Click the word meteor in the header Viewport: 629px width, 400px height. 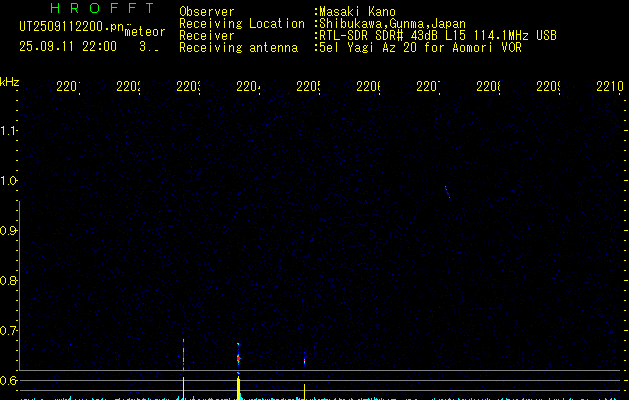click(145, 32)
